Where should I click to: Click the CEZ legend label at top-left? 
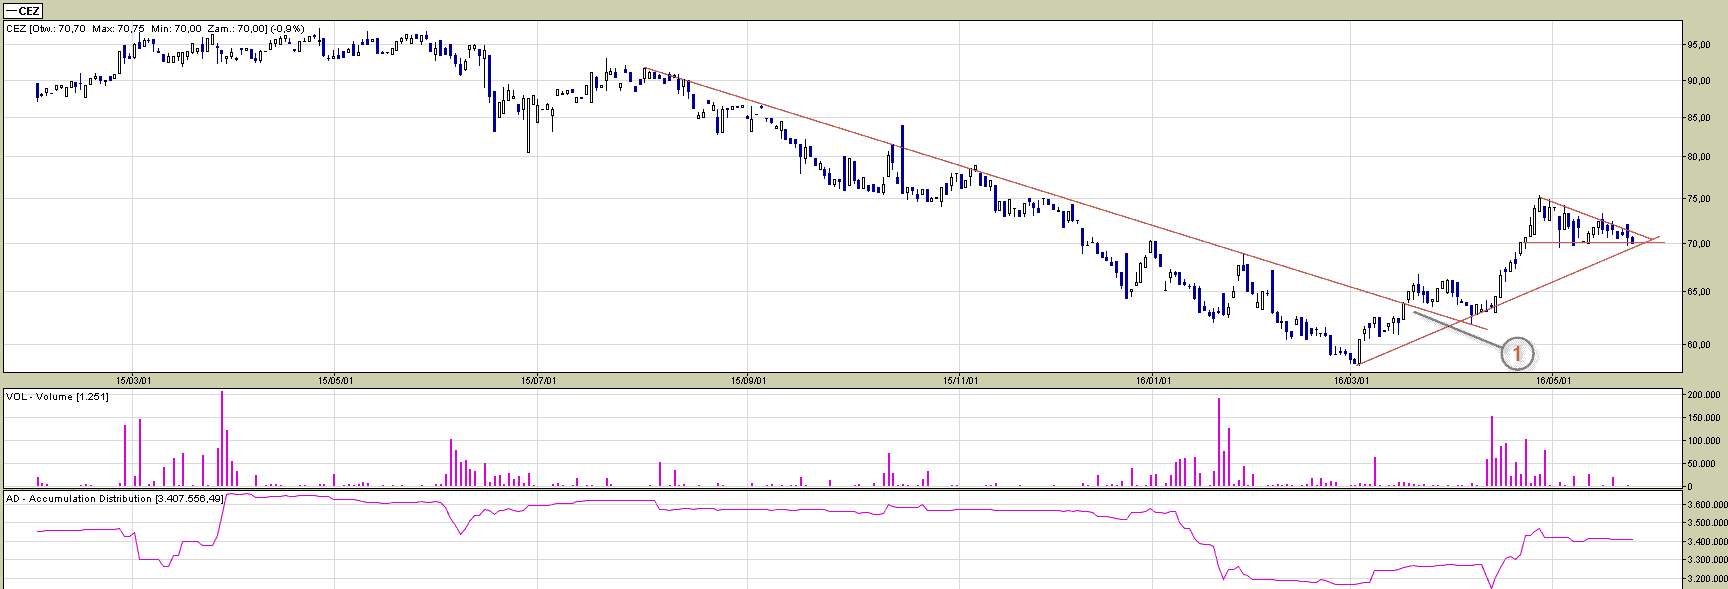pyautogui.click(x=23, y=11)
